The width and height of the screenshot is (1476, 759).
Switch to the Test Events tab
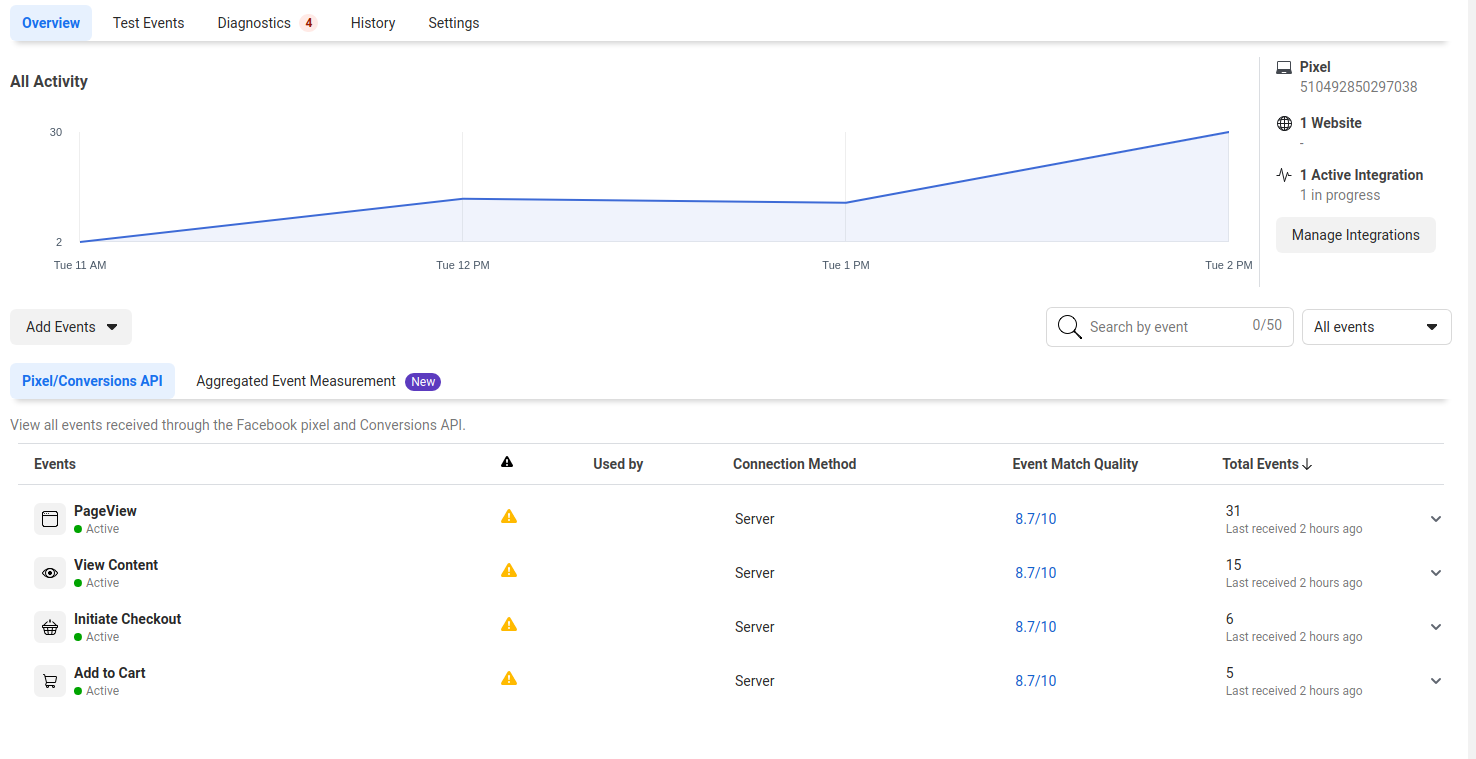[x=148, y=23]
